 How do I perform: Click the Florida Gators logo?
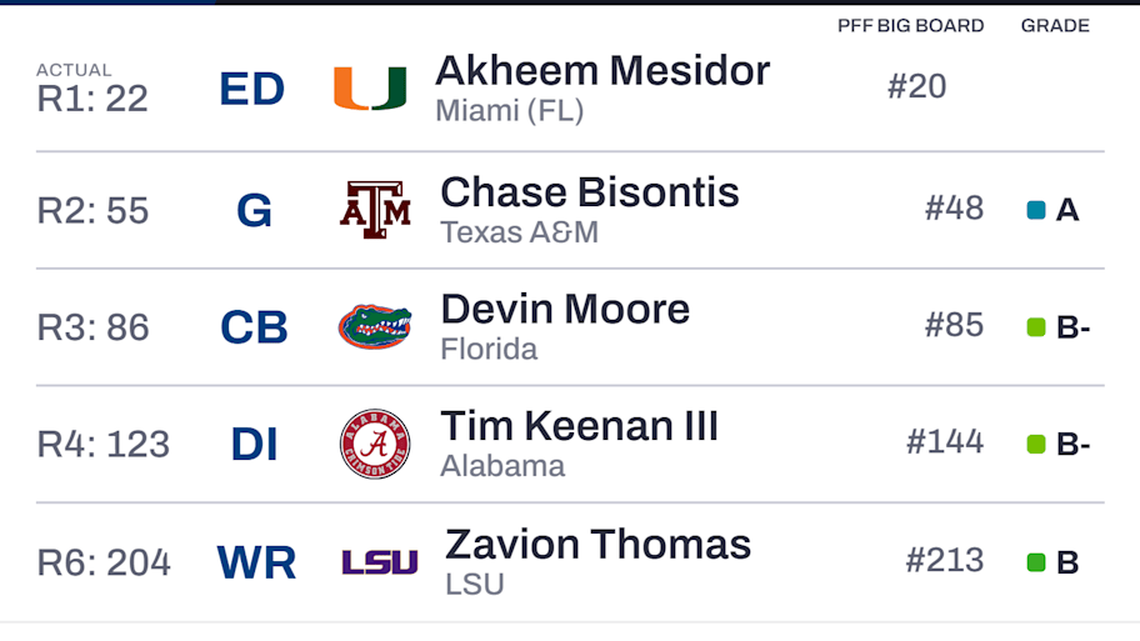coord(375,326)
